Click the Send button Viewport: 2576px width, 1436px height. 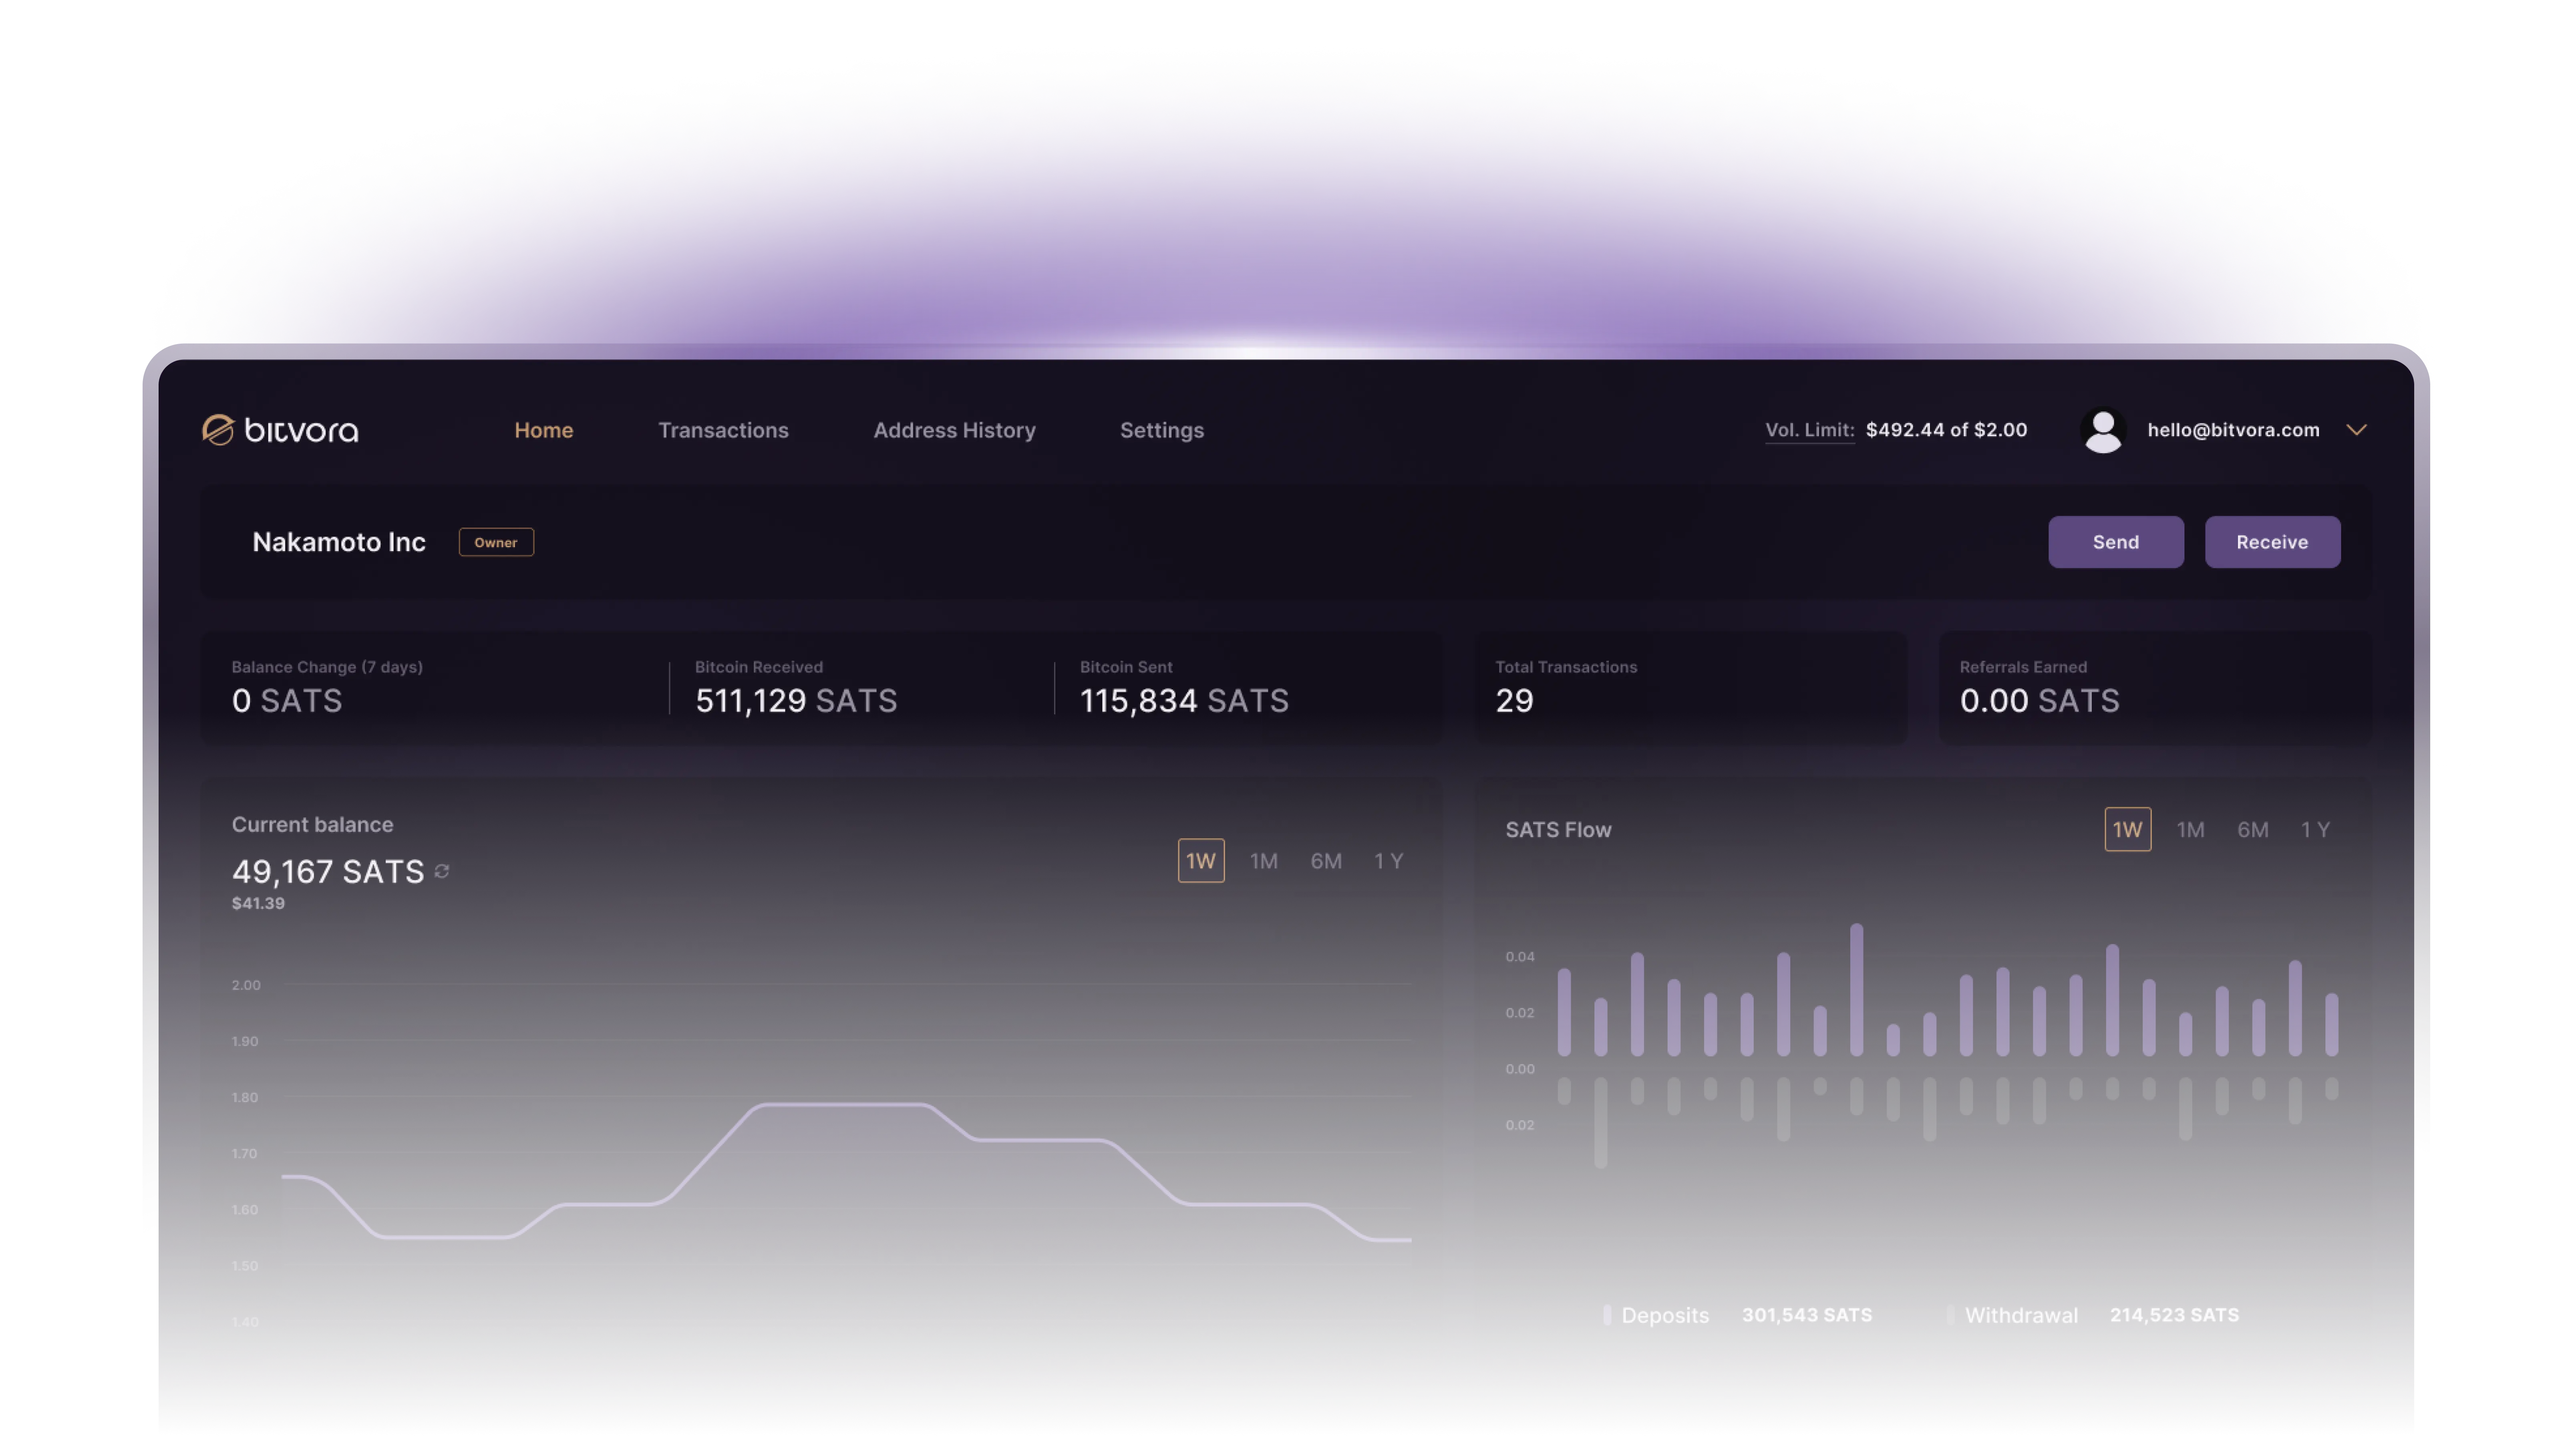[2116, 542]
